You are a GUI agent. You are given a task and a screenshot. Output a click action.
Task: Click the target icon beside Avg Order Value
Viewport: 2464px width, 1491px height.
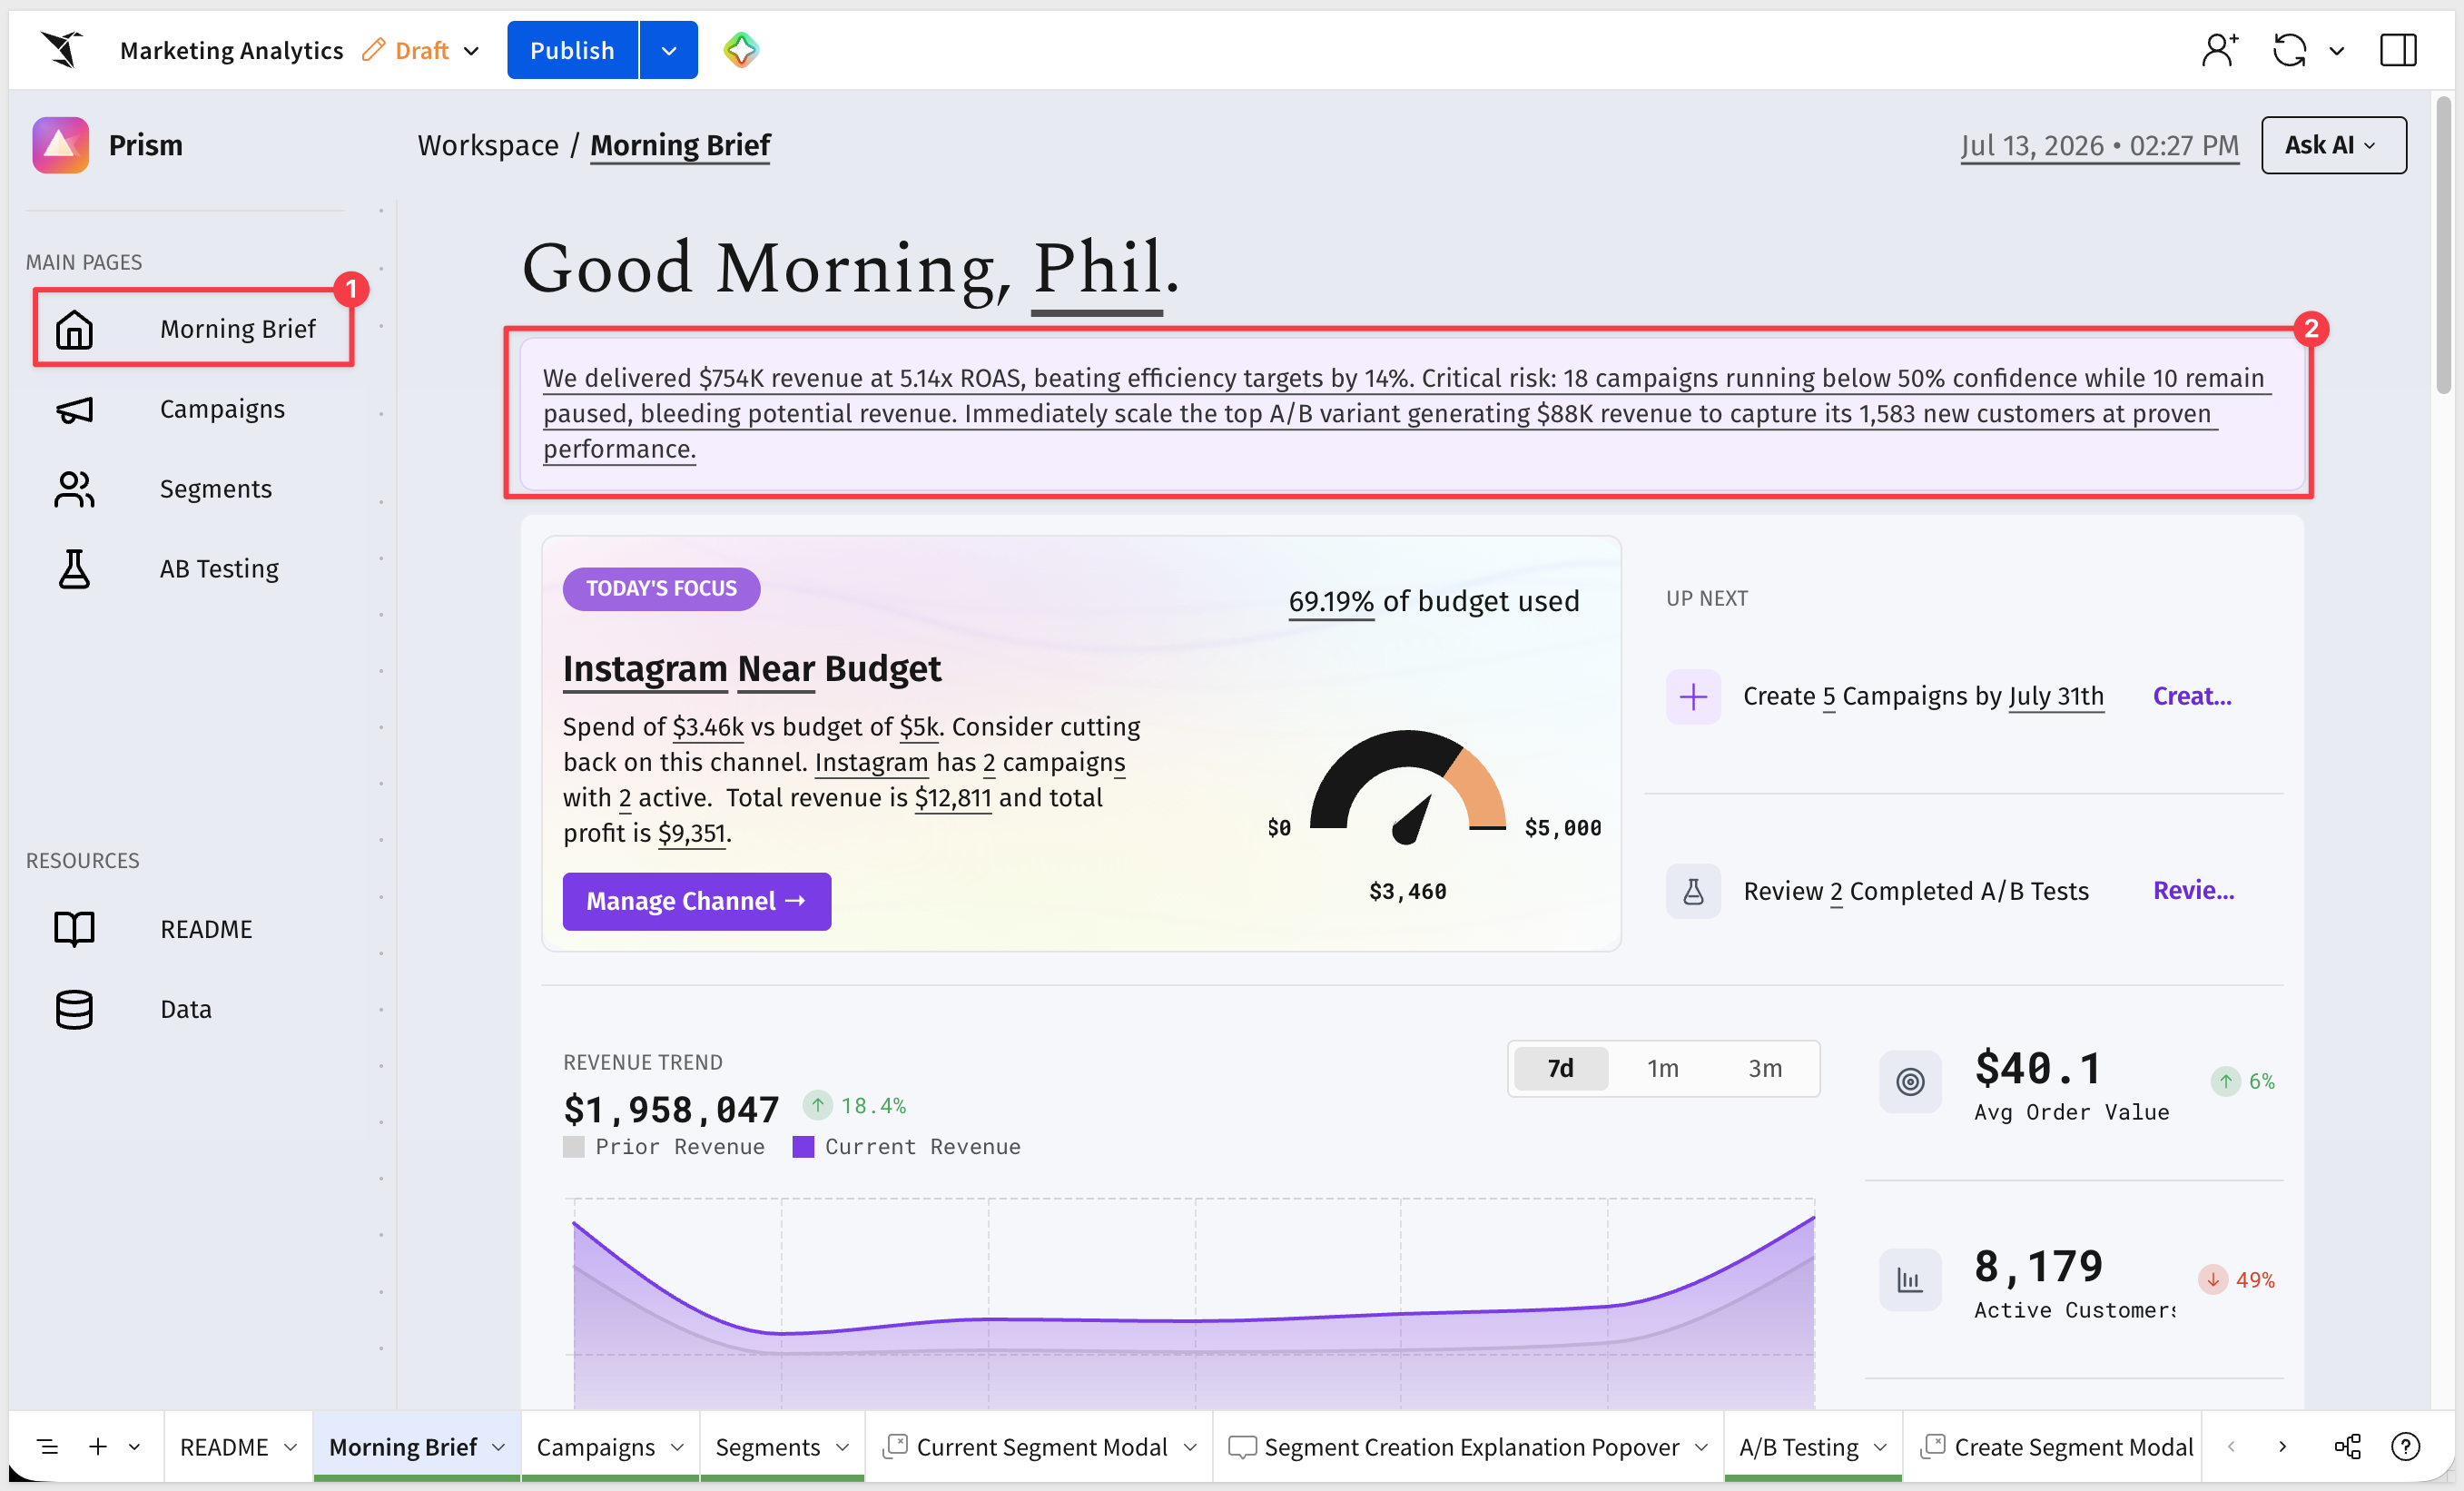pyautogui.click(x=1910, y=1081)
